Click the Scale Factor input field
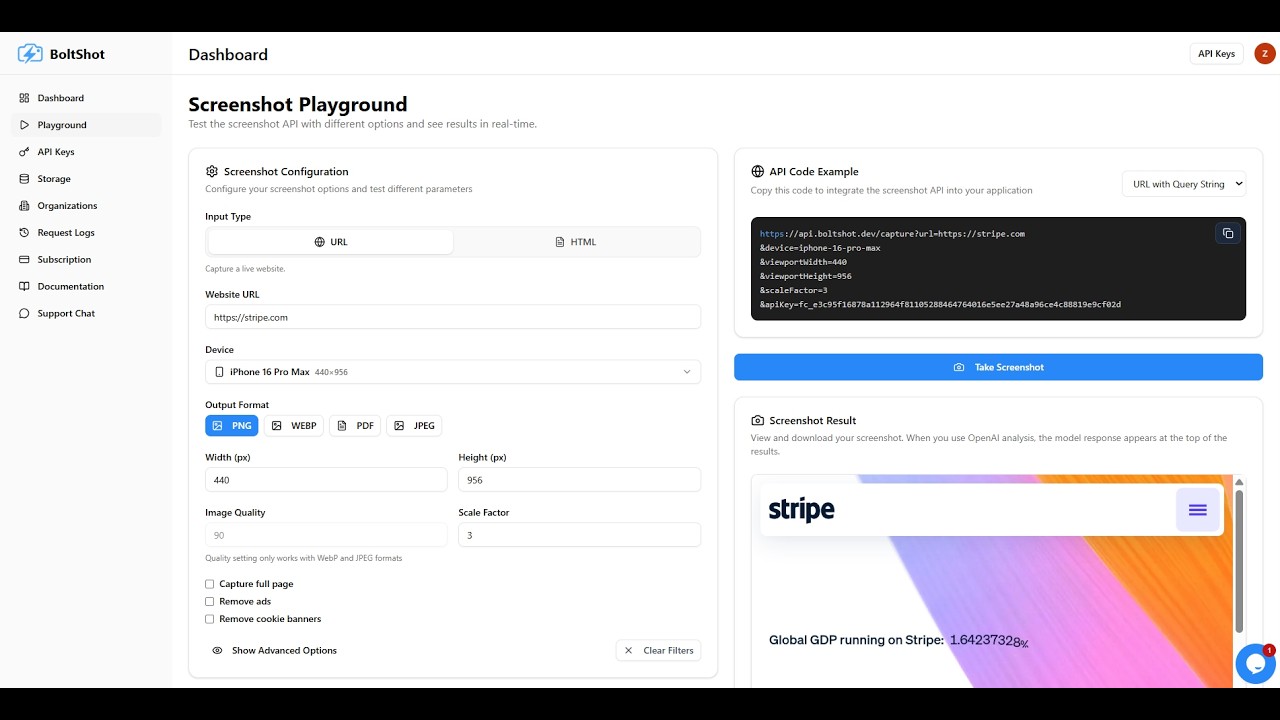Screen dimensions: 1280x720 coord(580,535)
